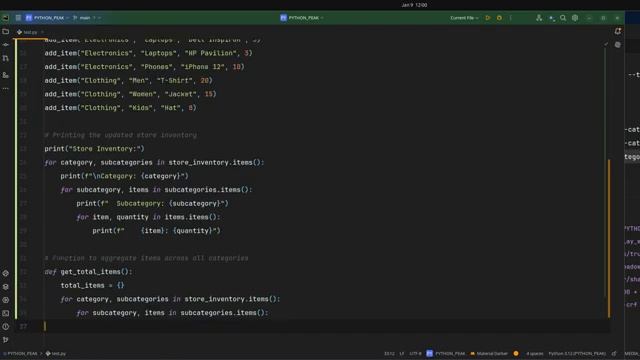Open the main menu hamburger icon
This screenshot has width=640, height=360.
pyautogui.click(x=18, y=18)
